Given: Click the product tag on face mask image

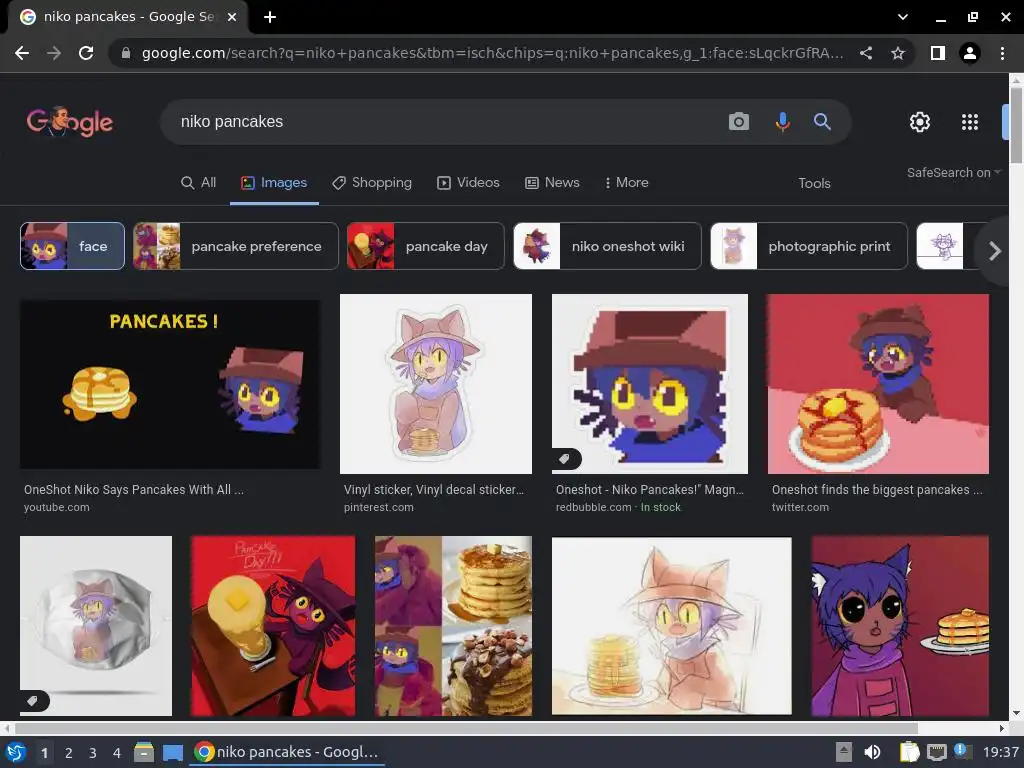Looking at the screenshot, I should pyautogui.click(x=33, y=701).
